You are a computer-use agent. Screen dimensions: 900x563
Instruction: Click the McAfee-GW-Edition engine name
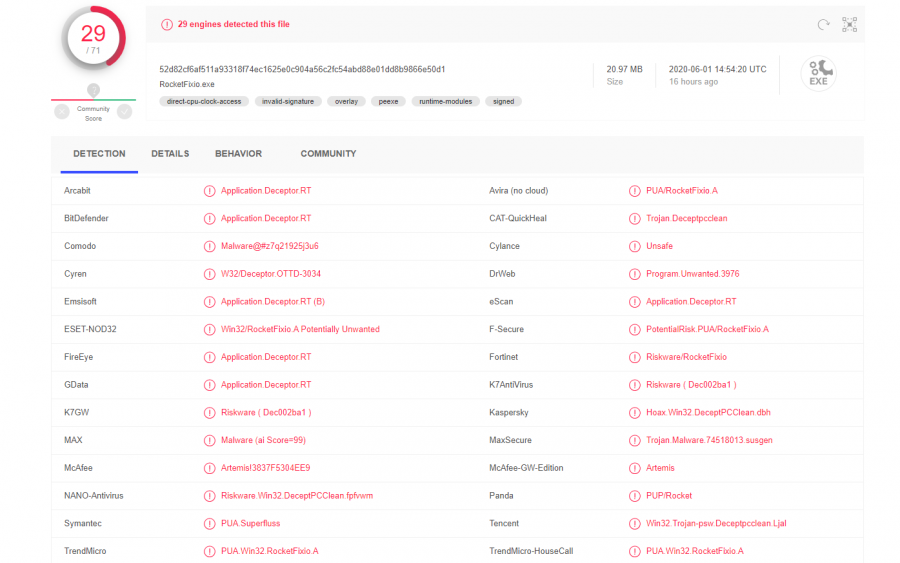click(526, 468)
